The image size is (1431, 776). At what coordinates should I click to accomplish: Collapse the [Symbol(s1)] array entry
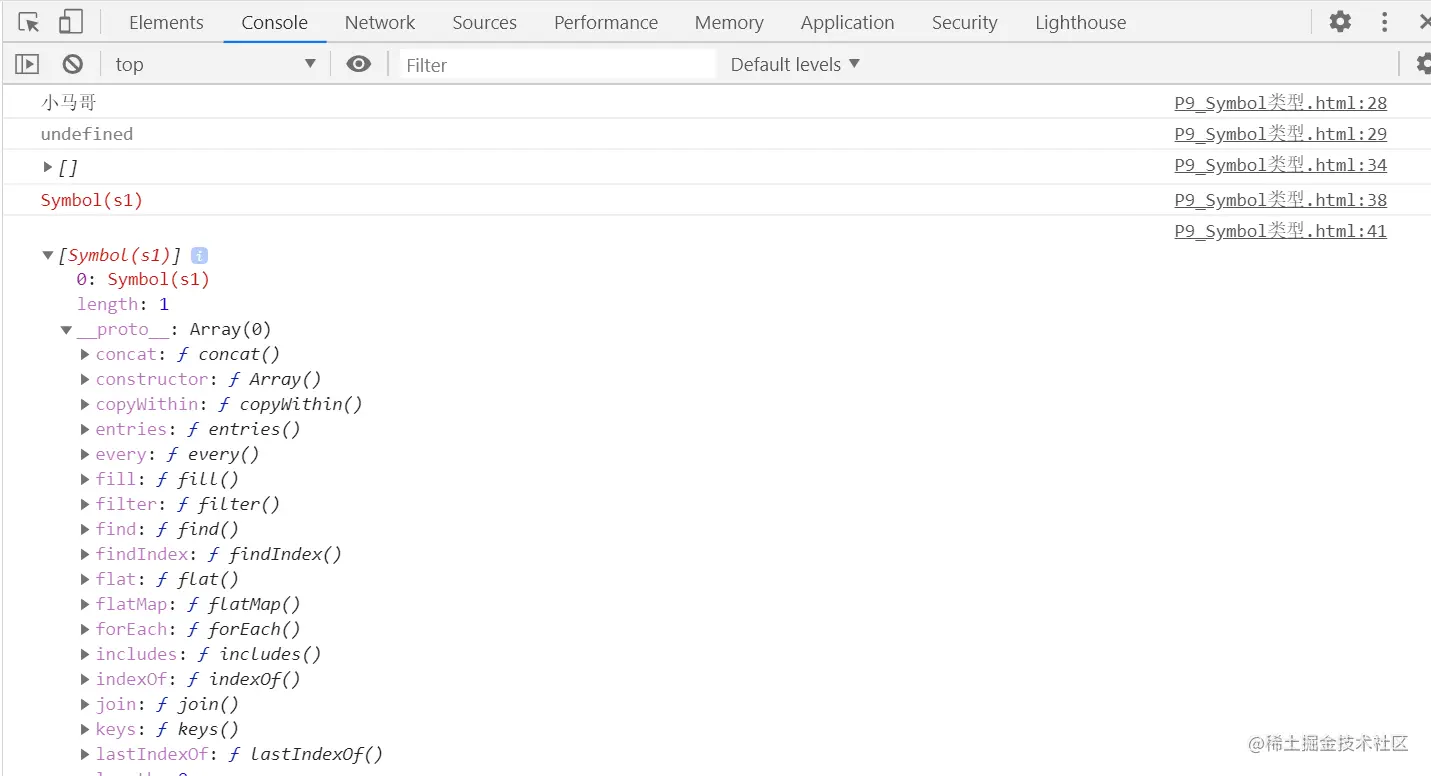point(48,256)
